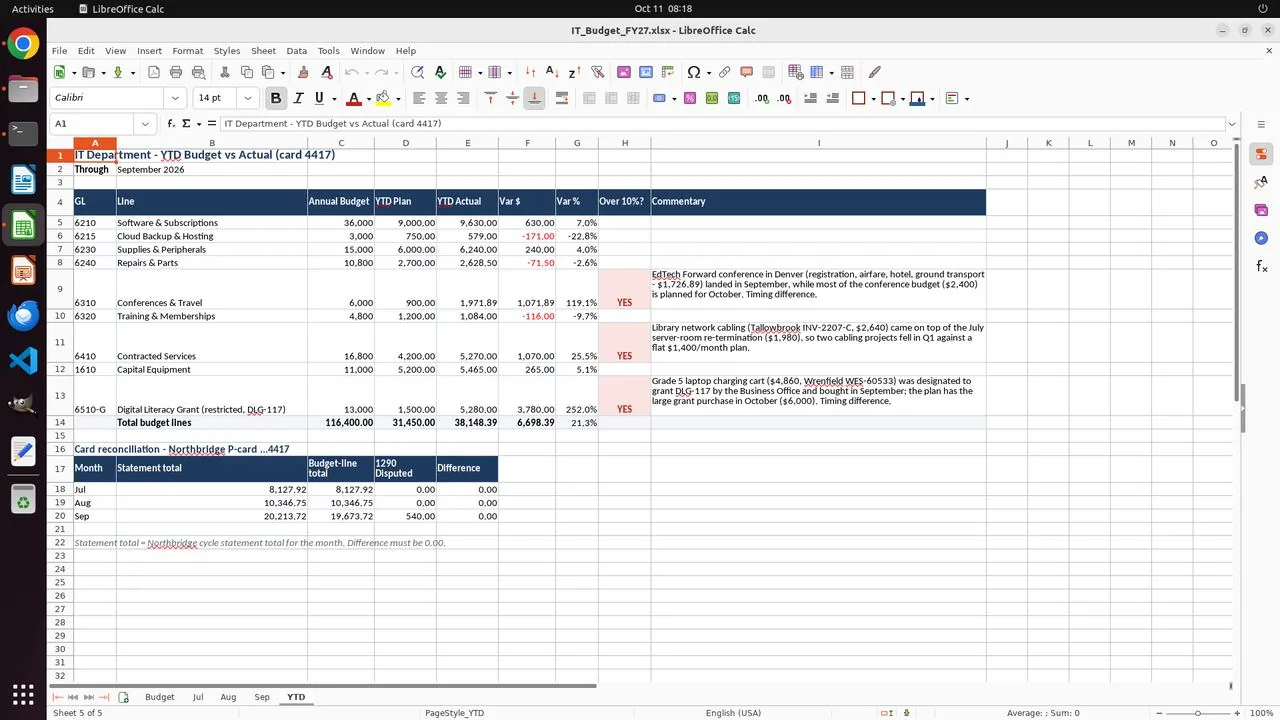Insert an image into the sheet
The width and height of the screenshot is (1280, 720).
click(x=624, y=72)
